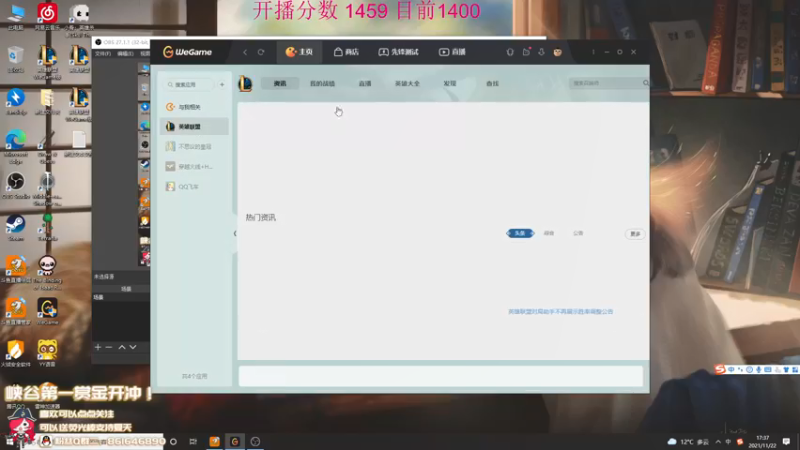Move the scene up in OBS
The height and width of the screenshot is (450, 800).
coord(122,347)
